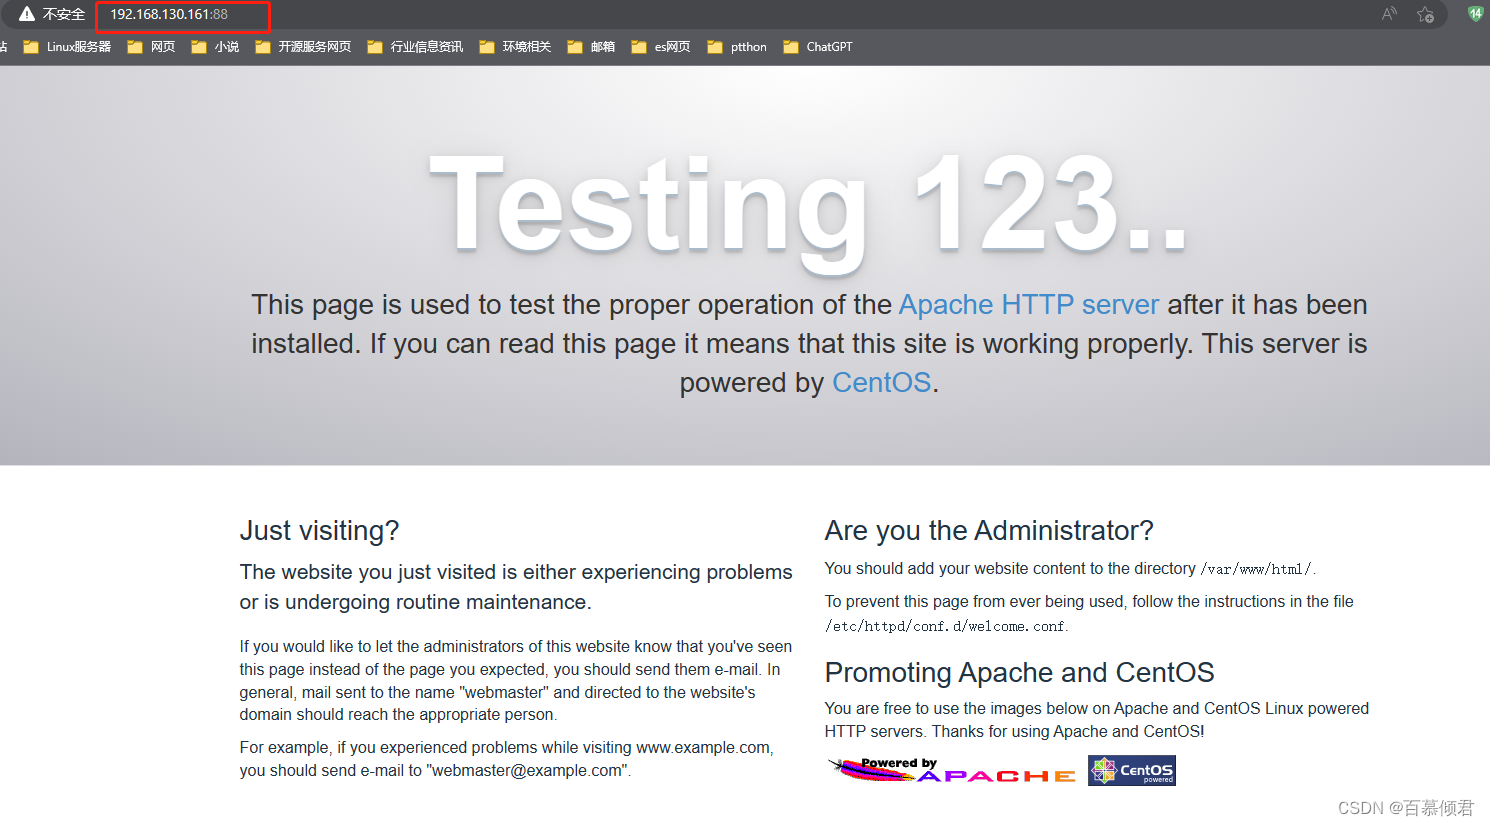
Task: Open the 开源服务网页 bookmark folder
Action: point(303,47)
